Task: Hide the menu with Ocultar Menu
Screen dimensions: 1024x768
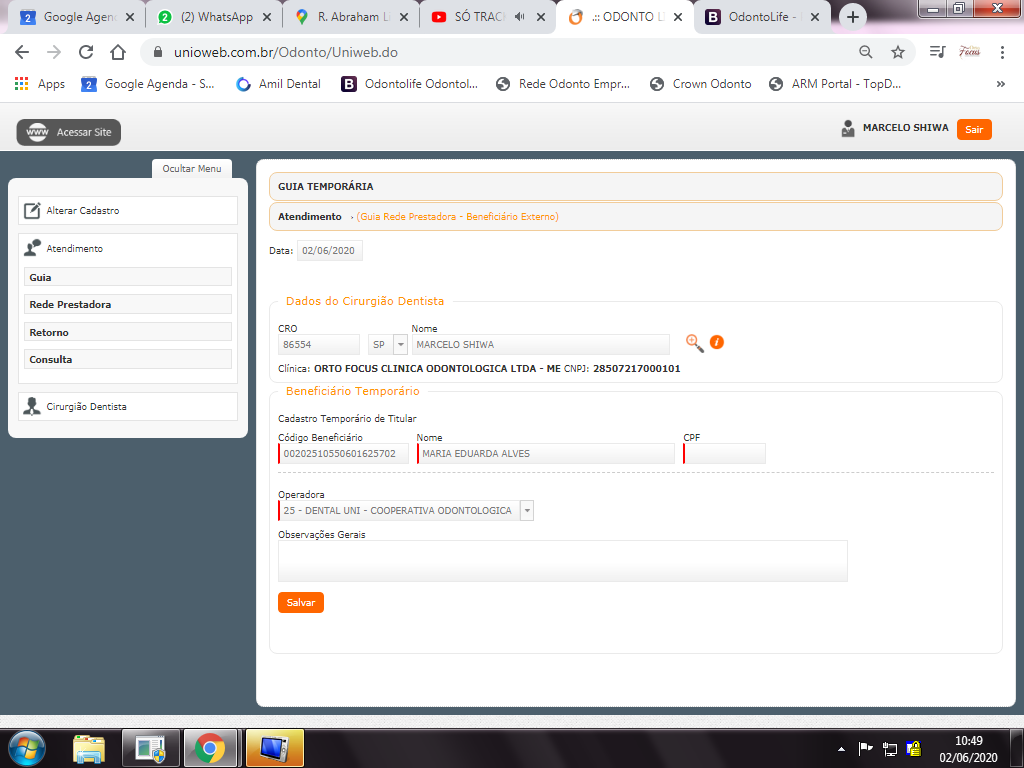Action: 192,168
